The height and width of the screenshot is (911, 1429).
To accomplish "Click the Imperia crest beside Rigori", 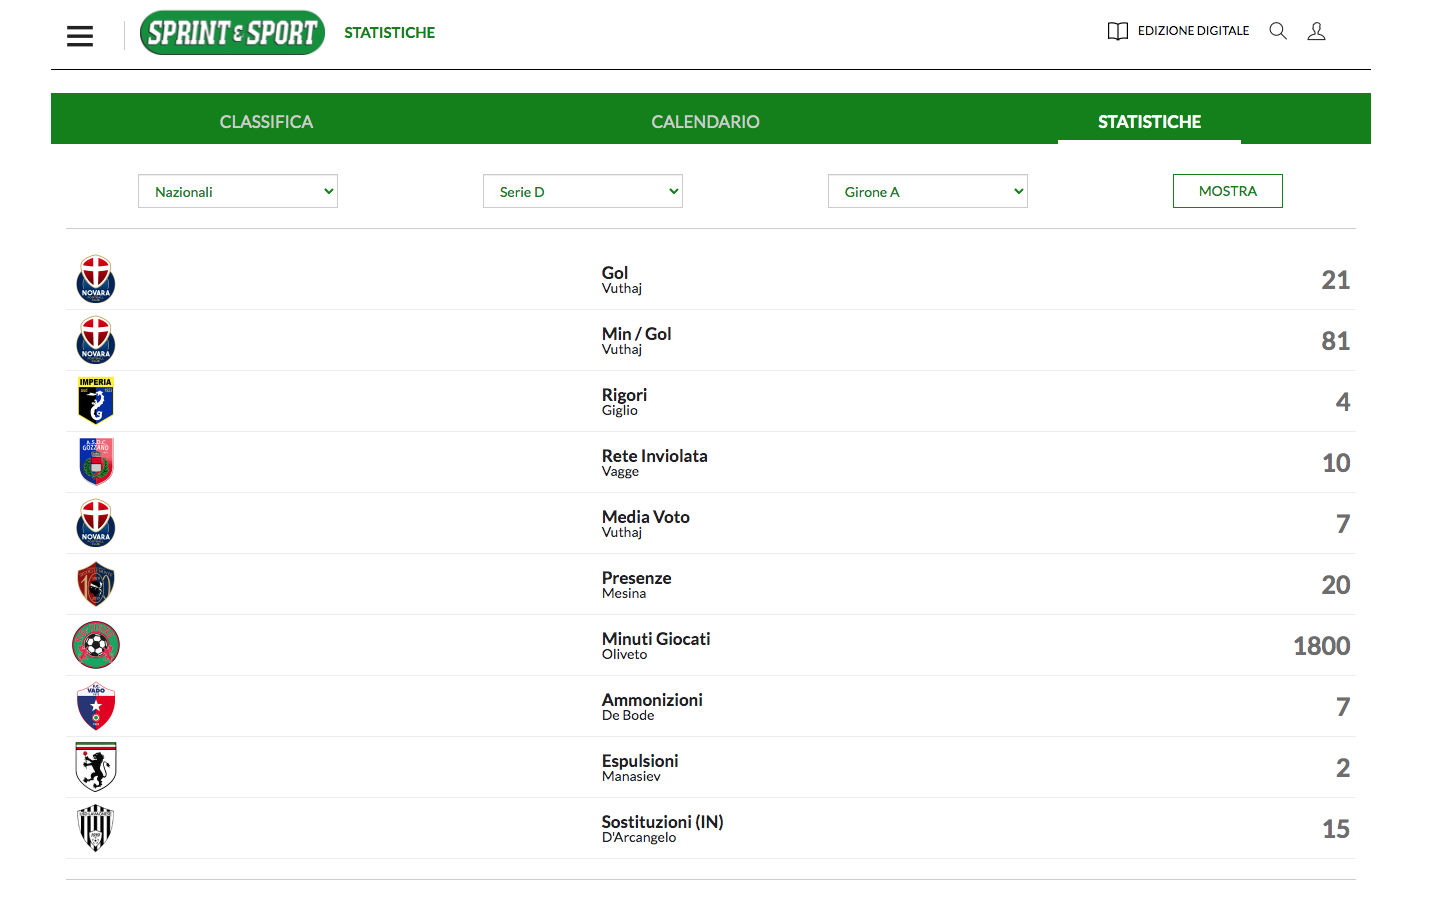I will [96, 401].
